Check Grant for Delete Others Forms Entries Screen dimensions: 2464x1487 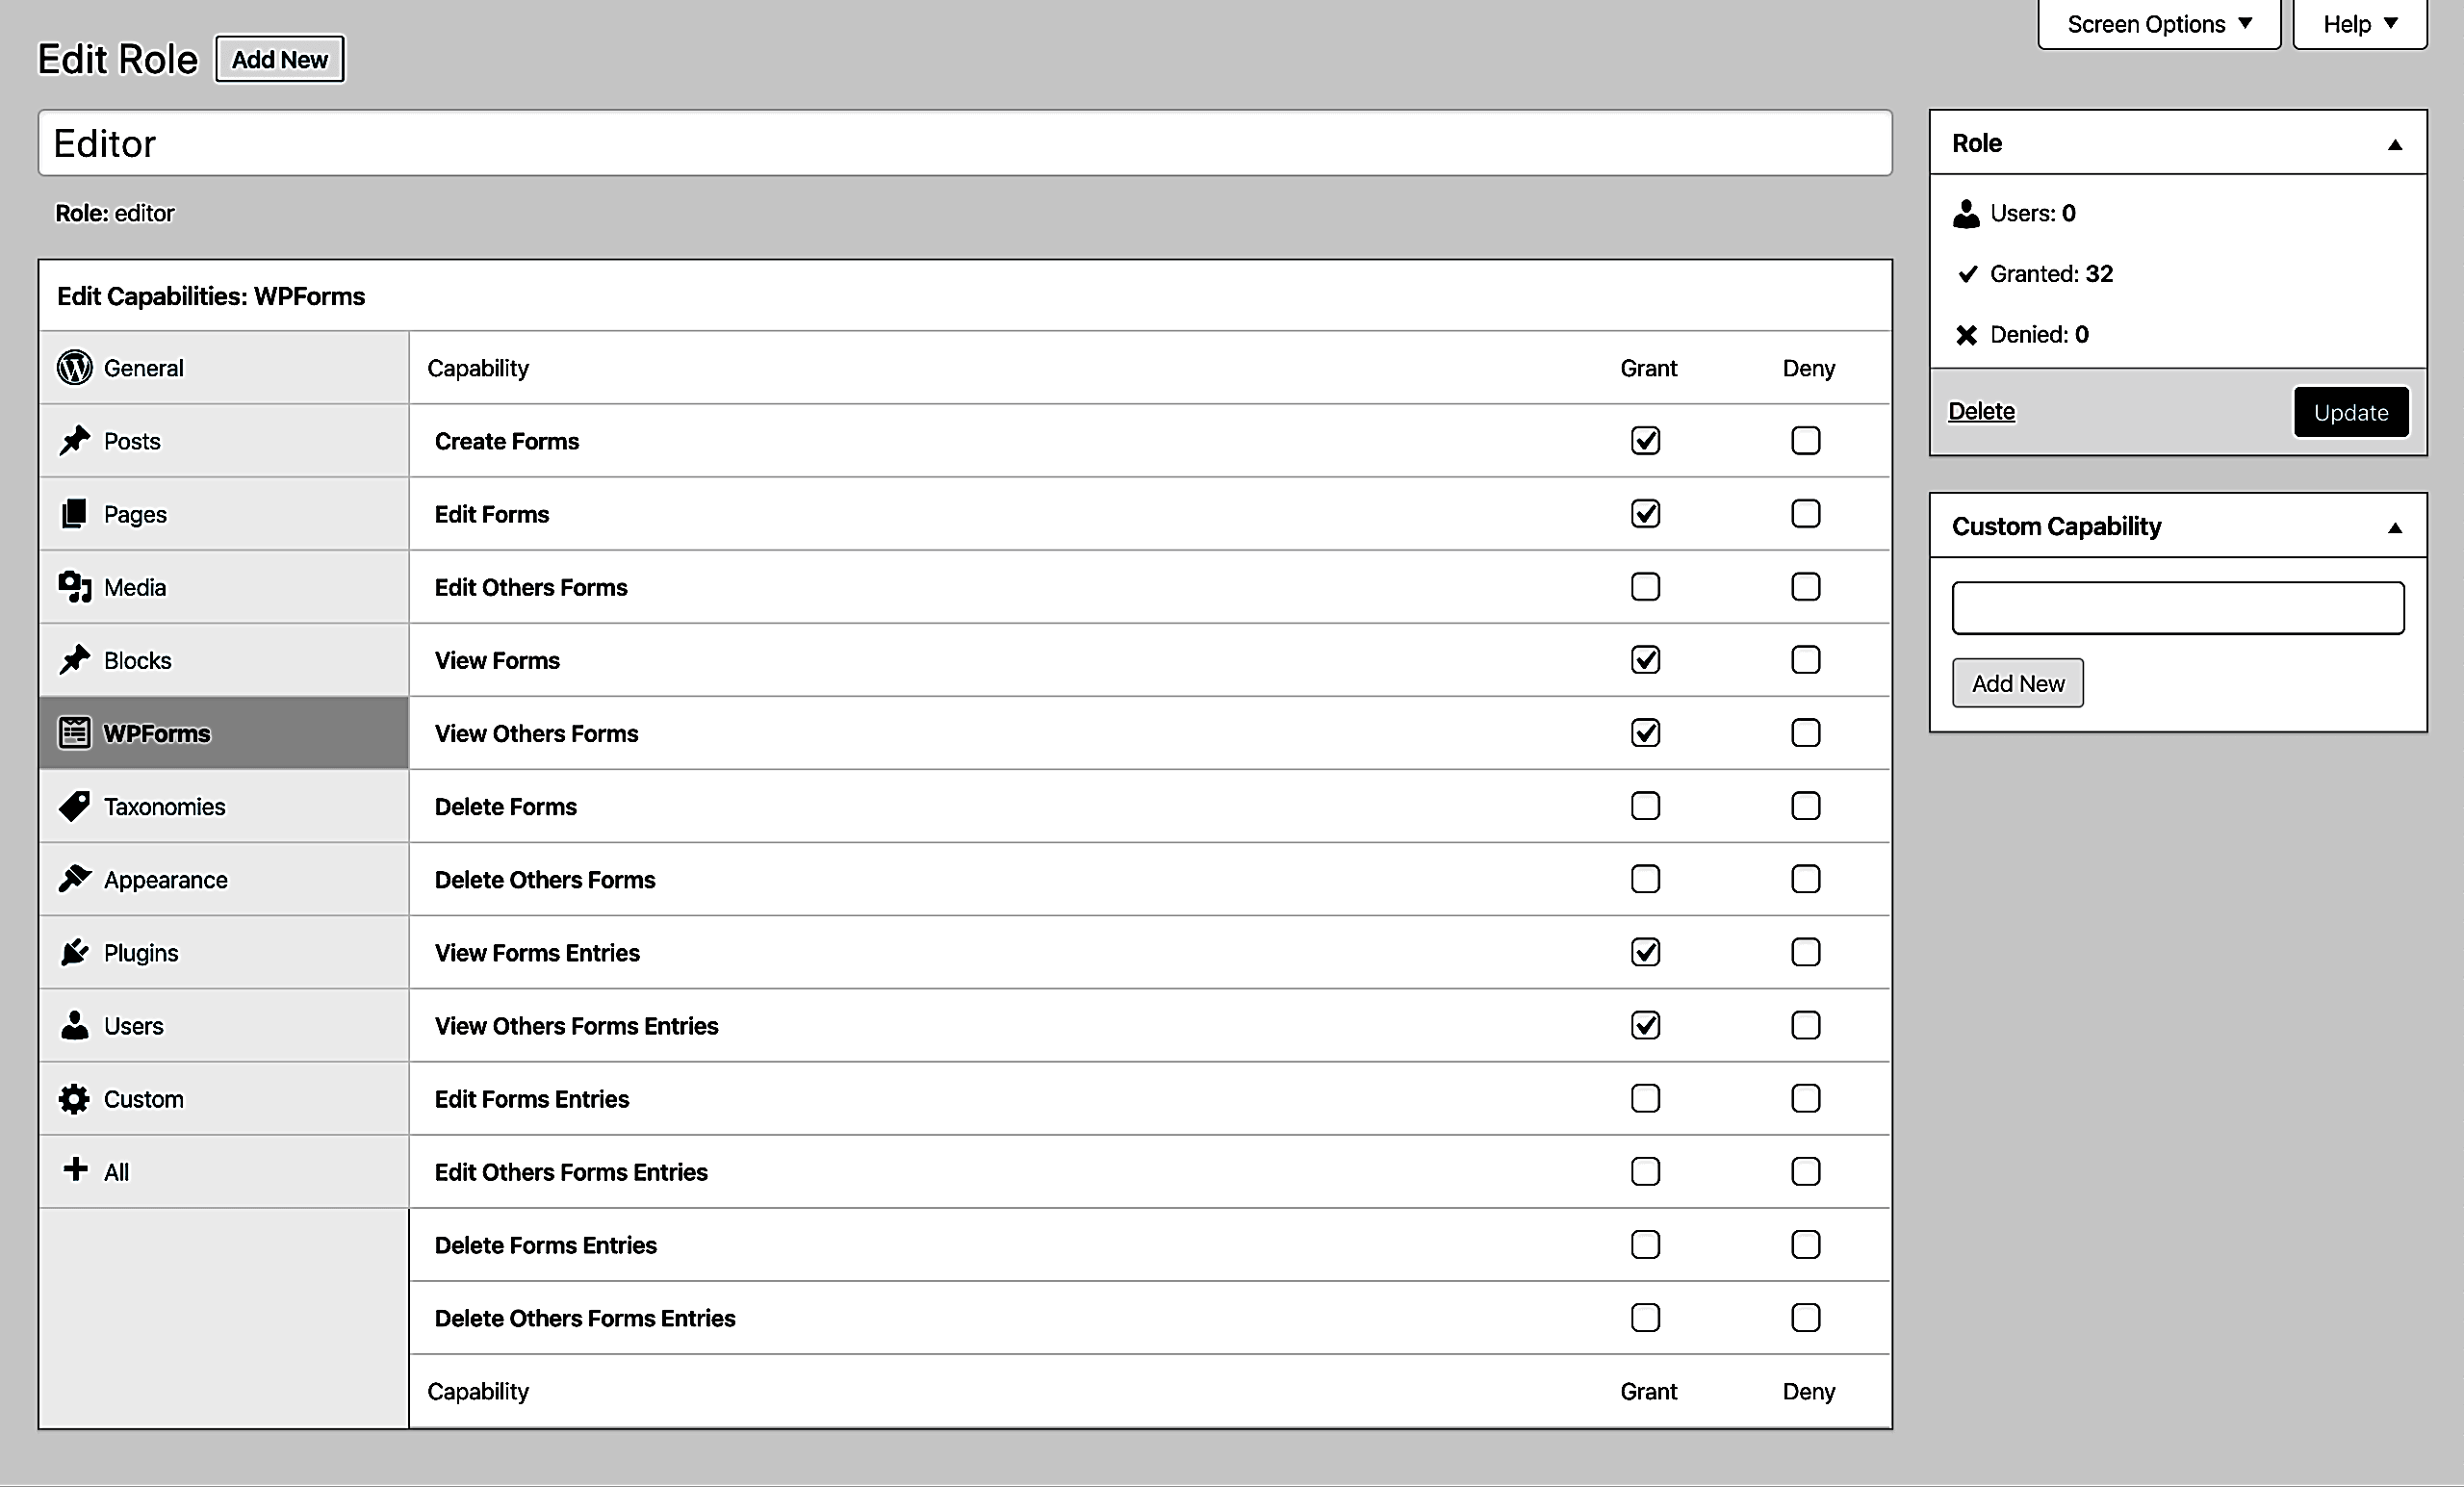coord(1645,1317)
